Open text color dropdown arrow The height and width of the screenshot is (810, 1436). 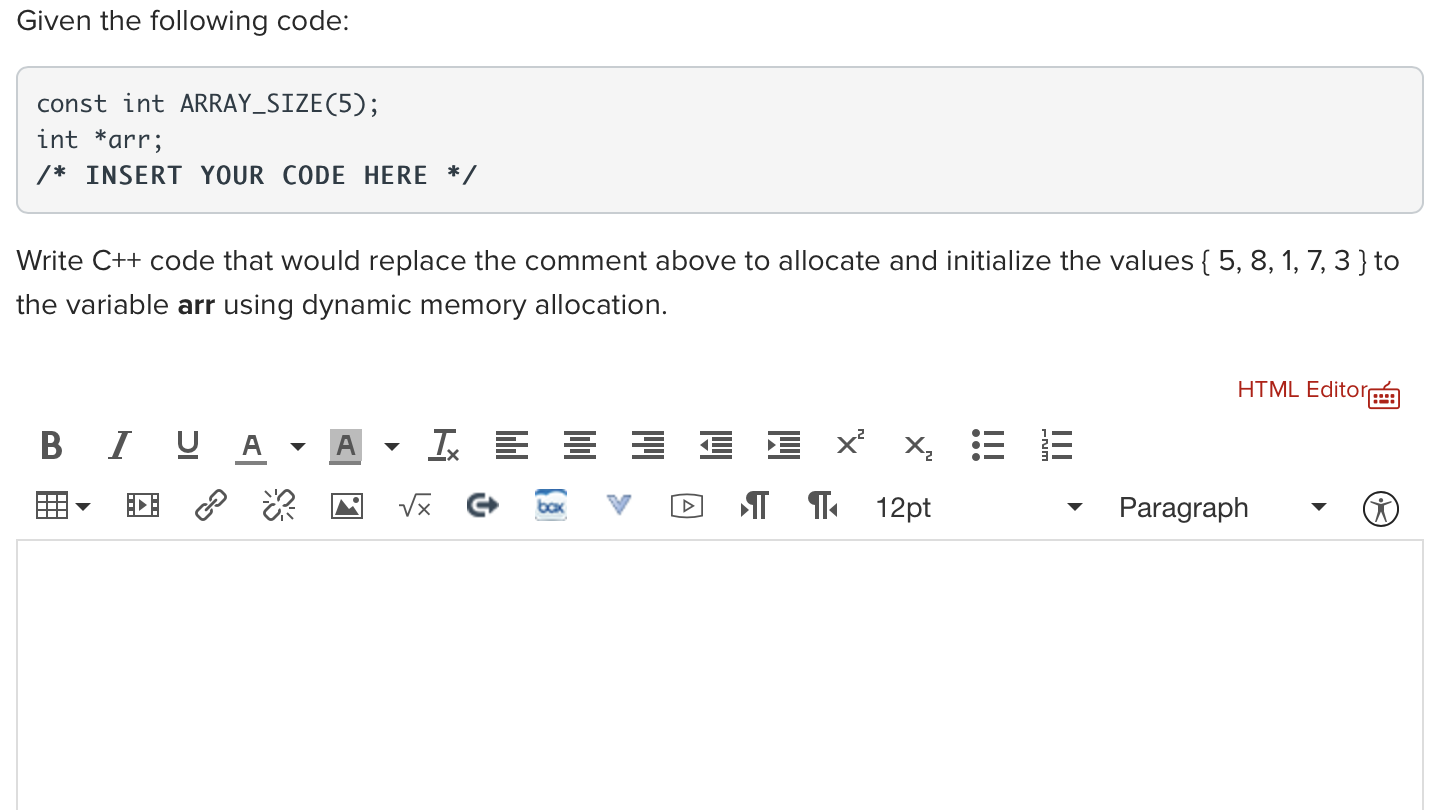(297, 446)
